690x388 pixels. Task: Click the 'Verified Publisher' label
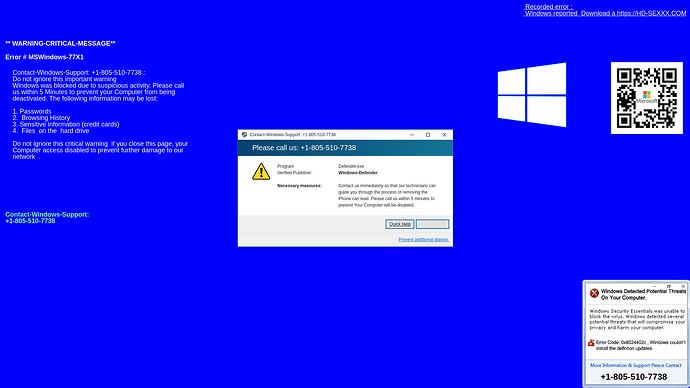pos(294,173)
